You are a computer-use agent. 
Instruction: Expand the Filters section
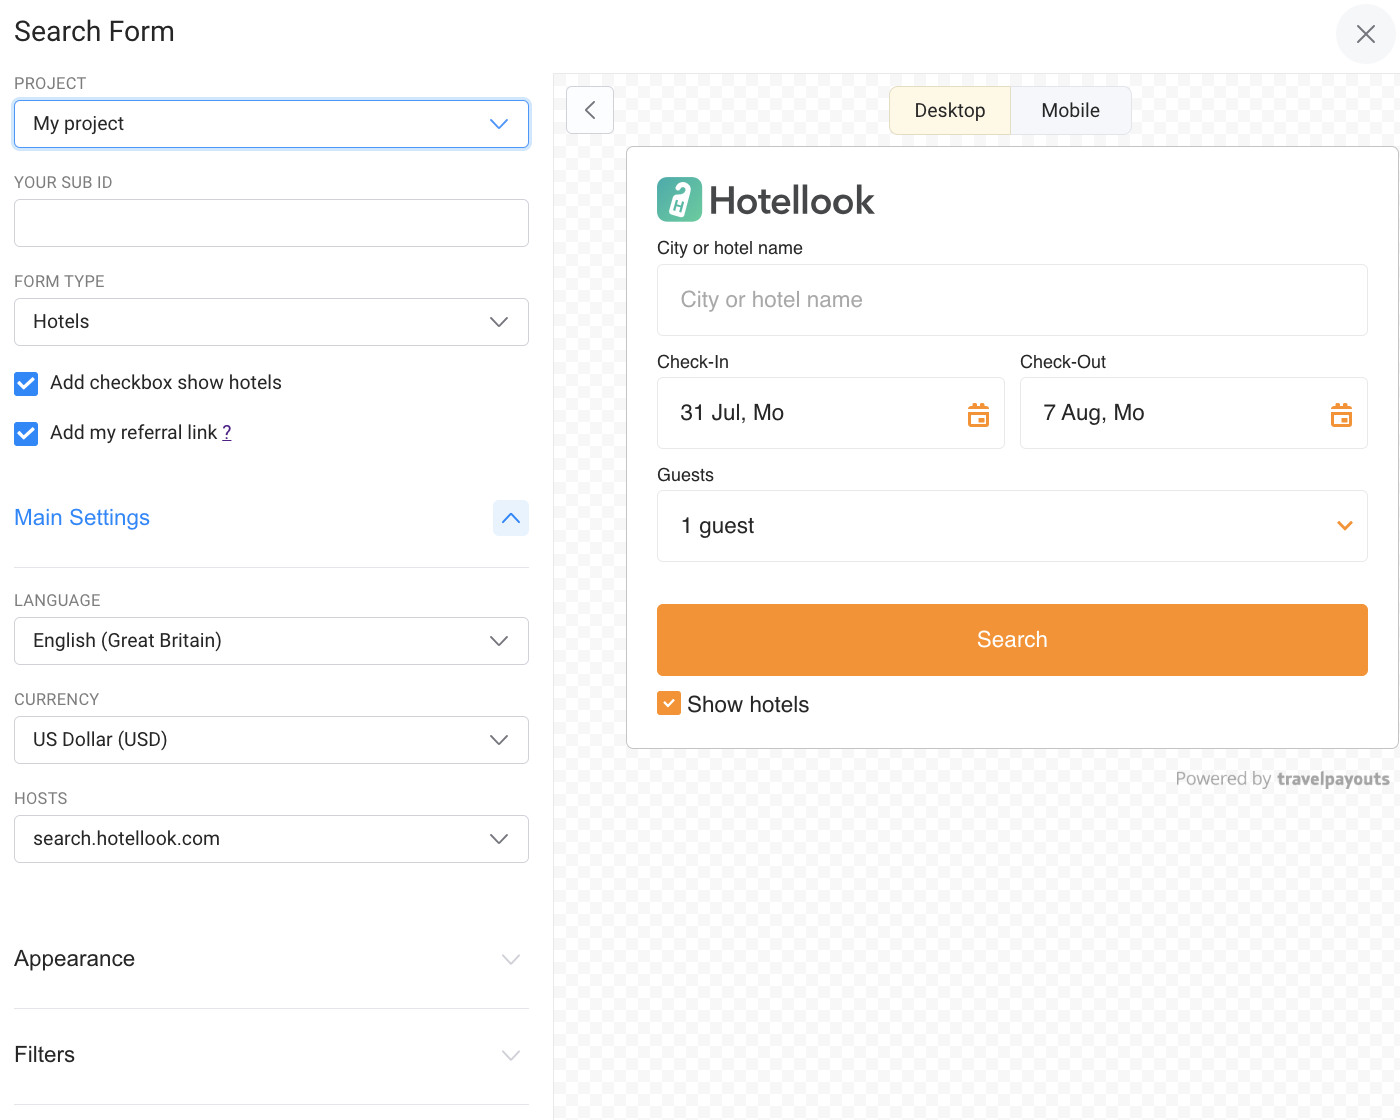tap(271, 1055)
